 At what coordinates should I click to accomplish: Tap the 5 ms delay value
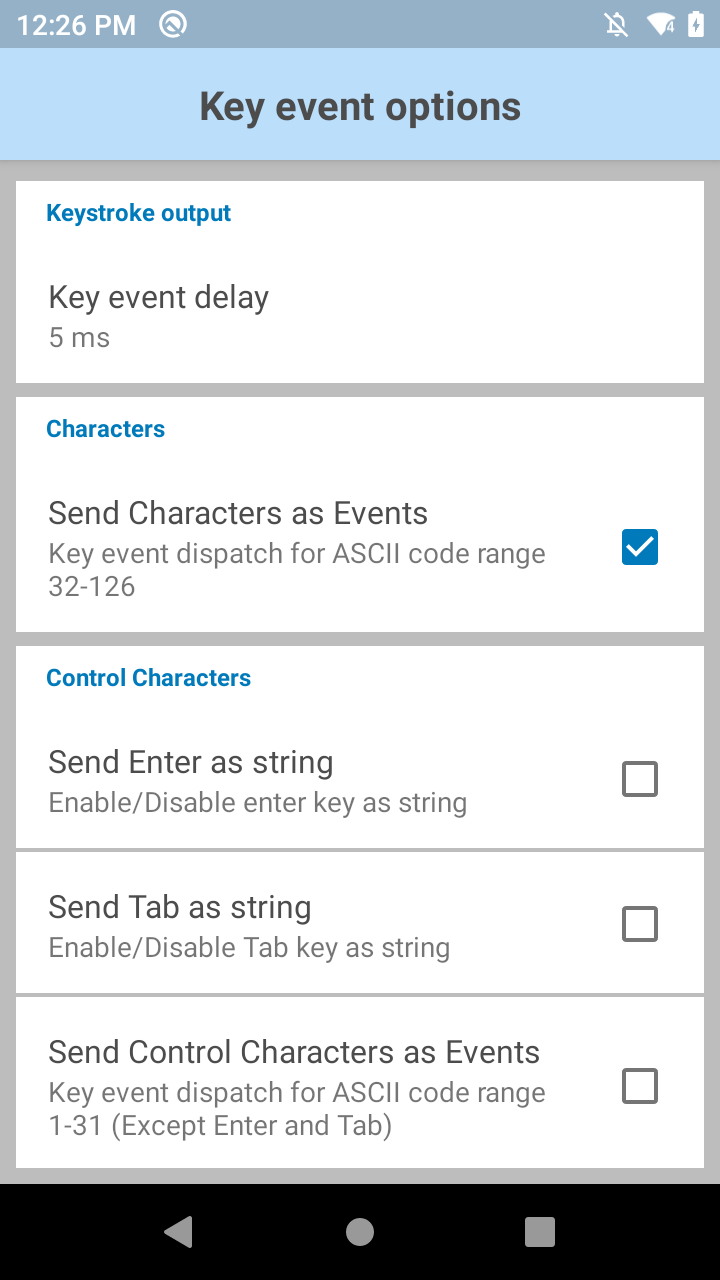pos(79,338)
